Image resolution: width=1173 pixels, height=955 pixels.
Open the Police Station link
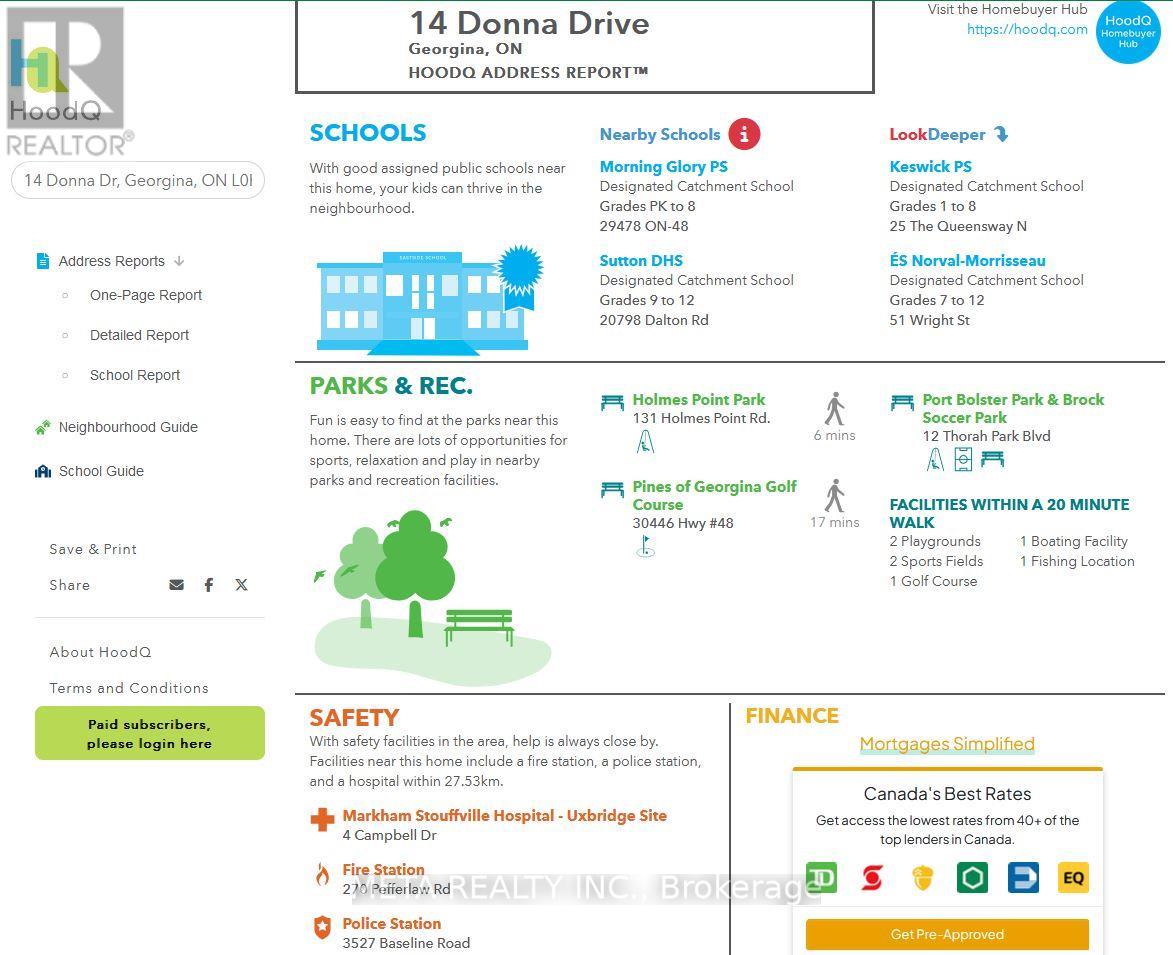392,923
